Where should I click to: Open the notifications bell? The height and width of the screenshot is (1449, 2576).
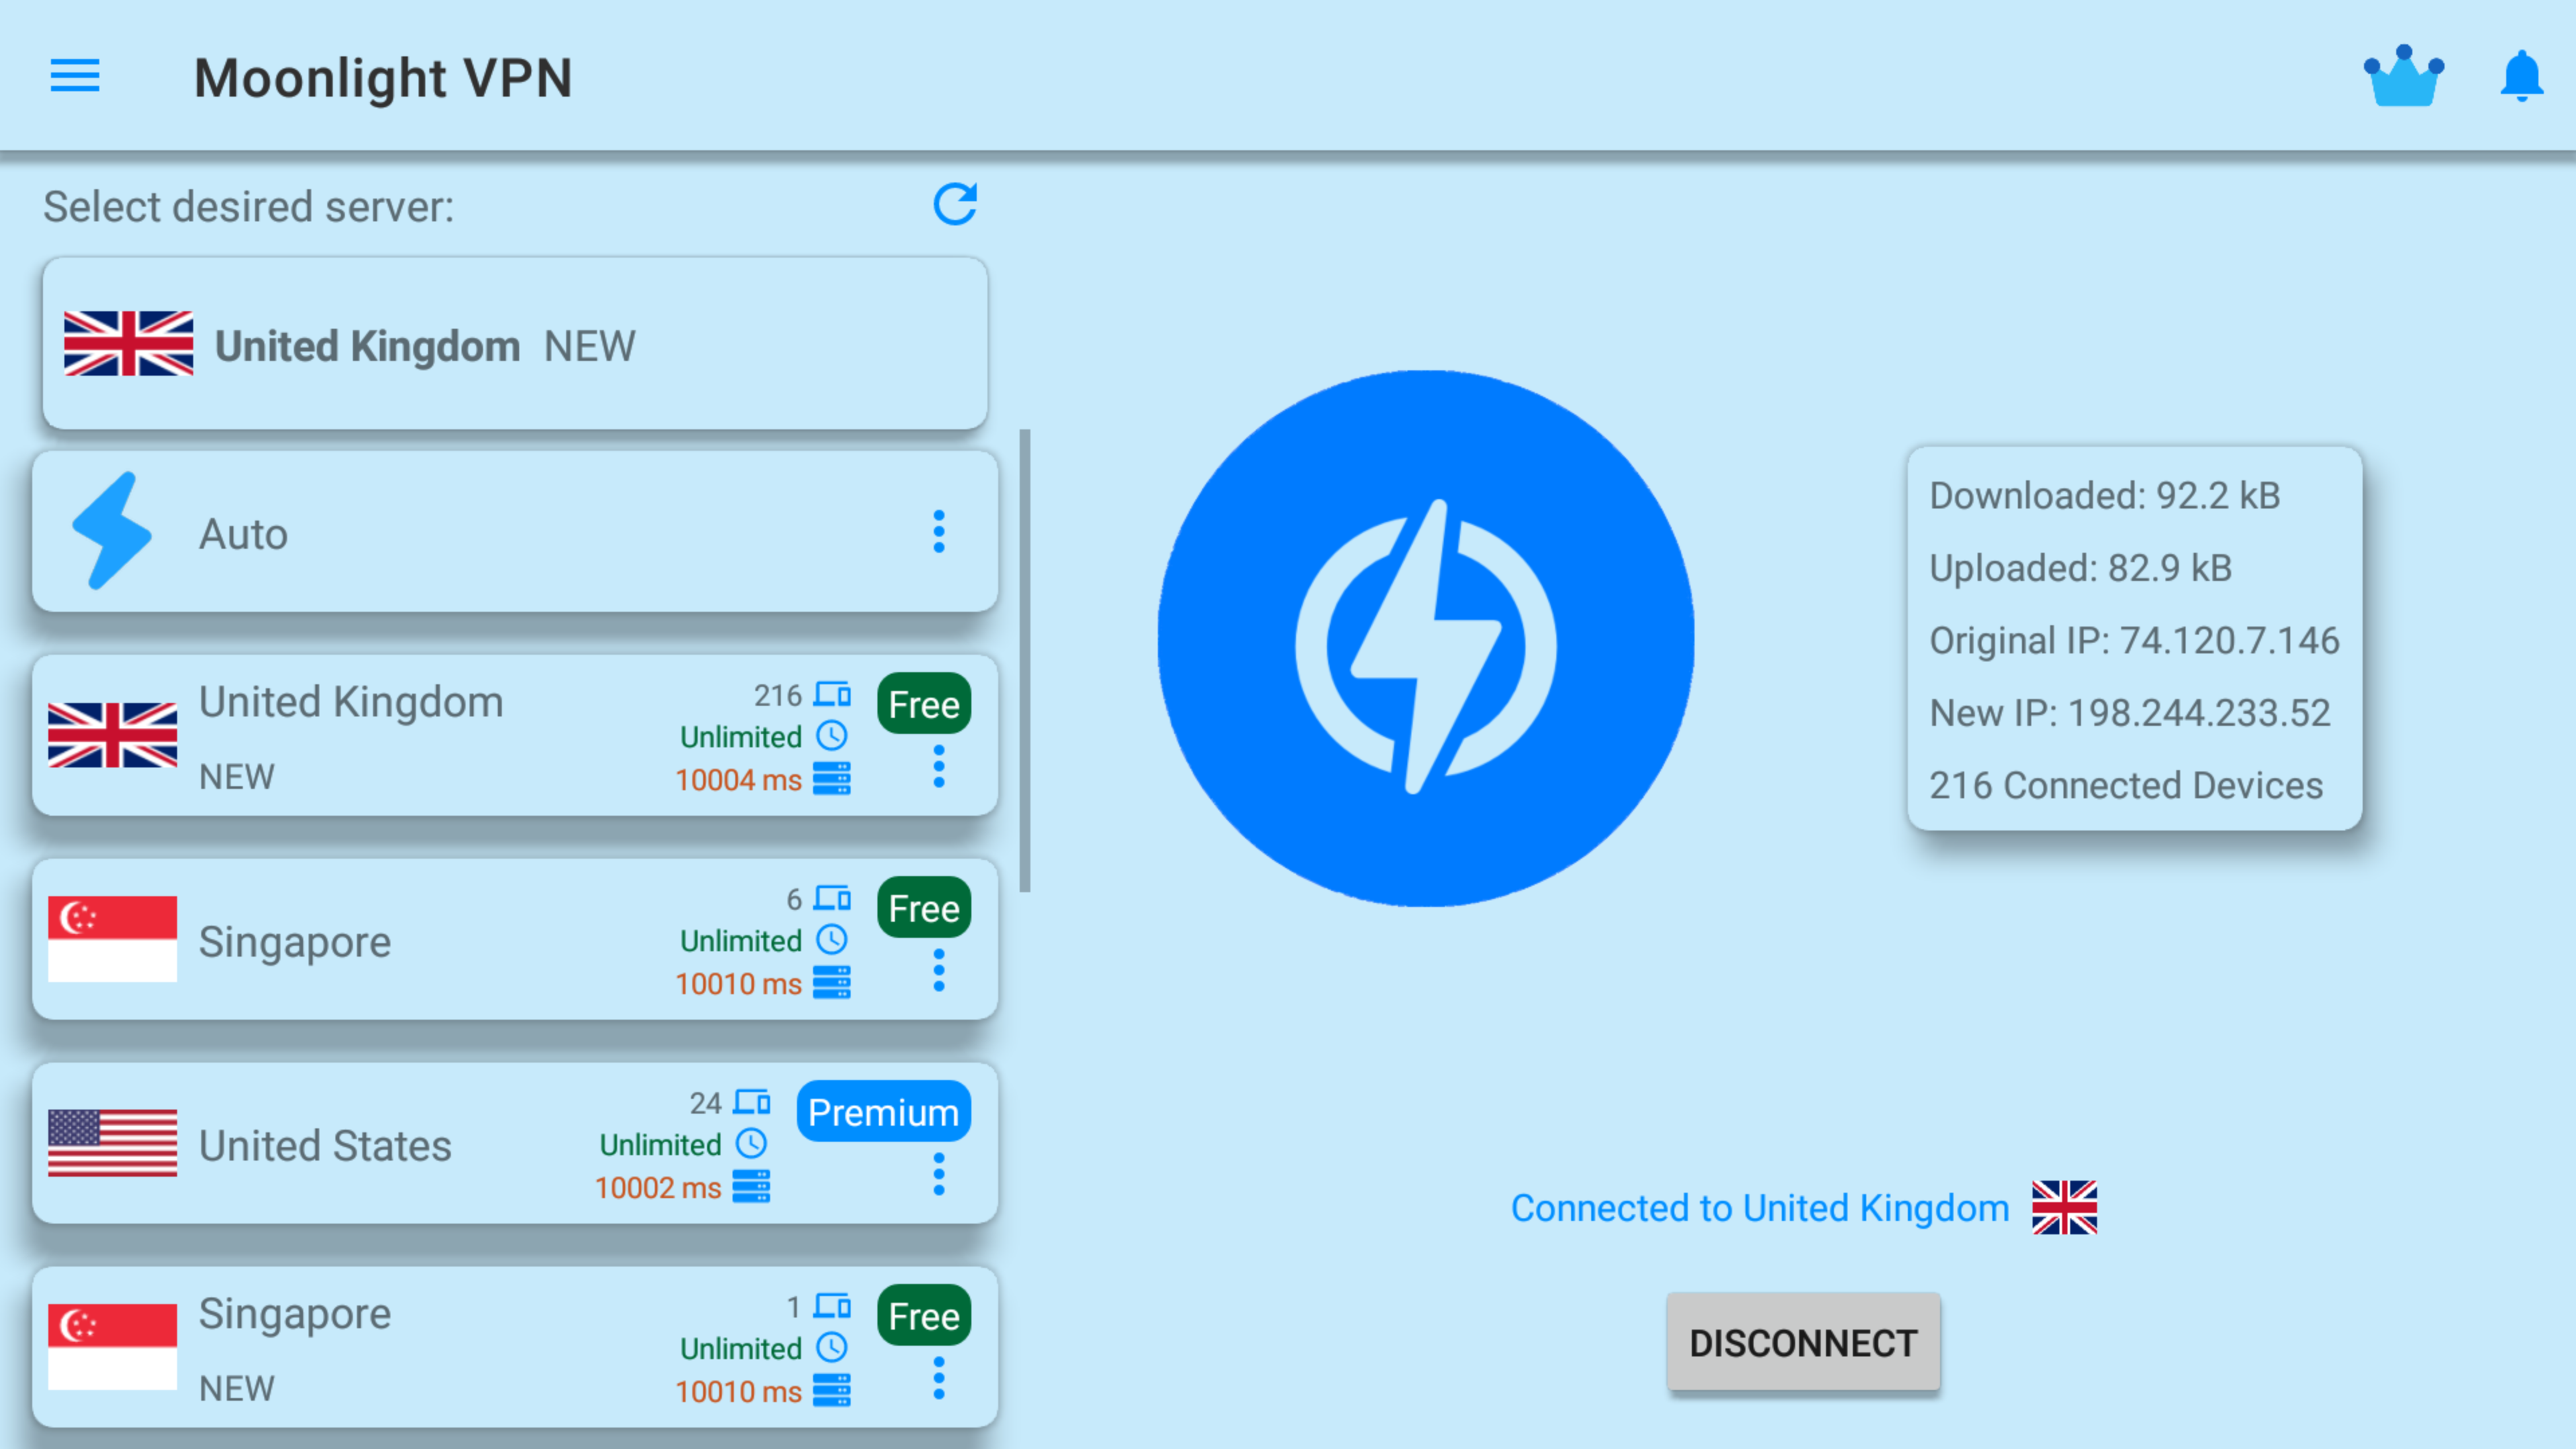(2521, 76)
